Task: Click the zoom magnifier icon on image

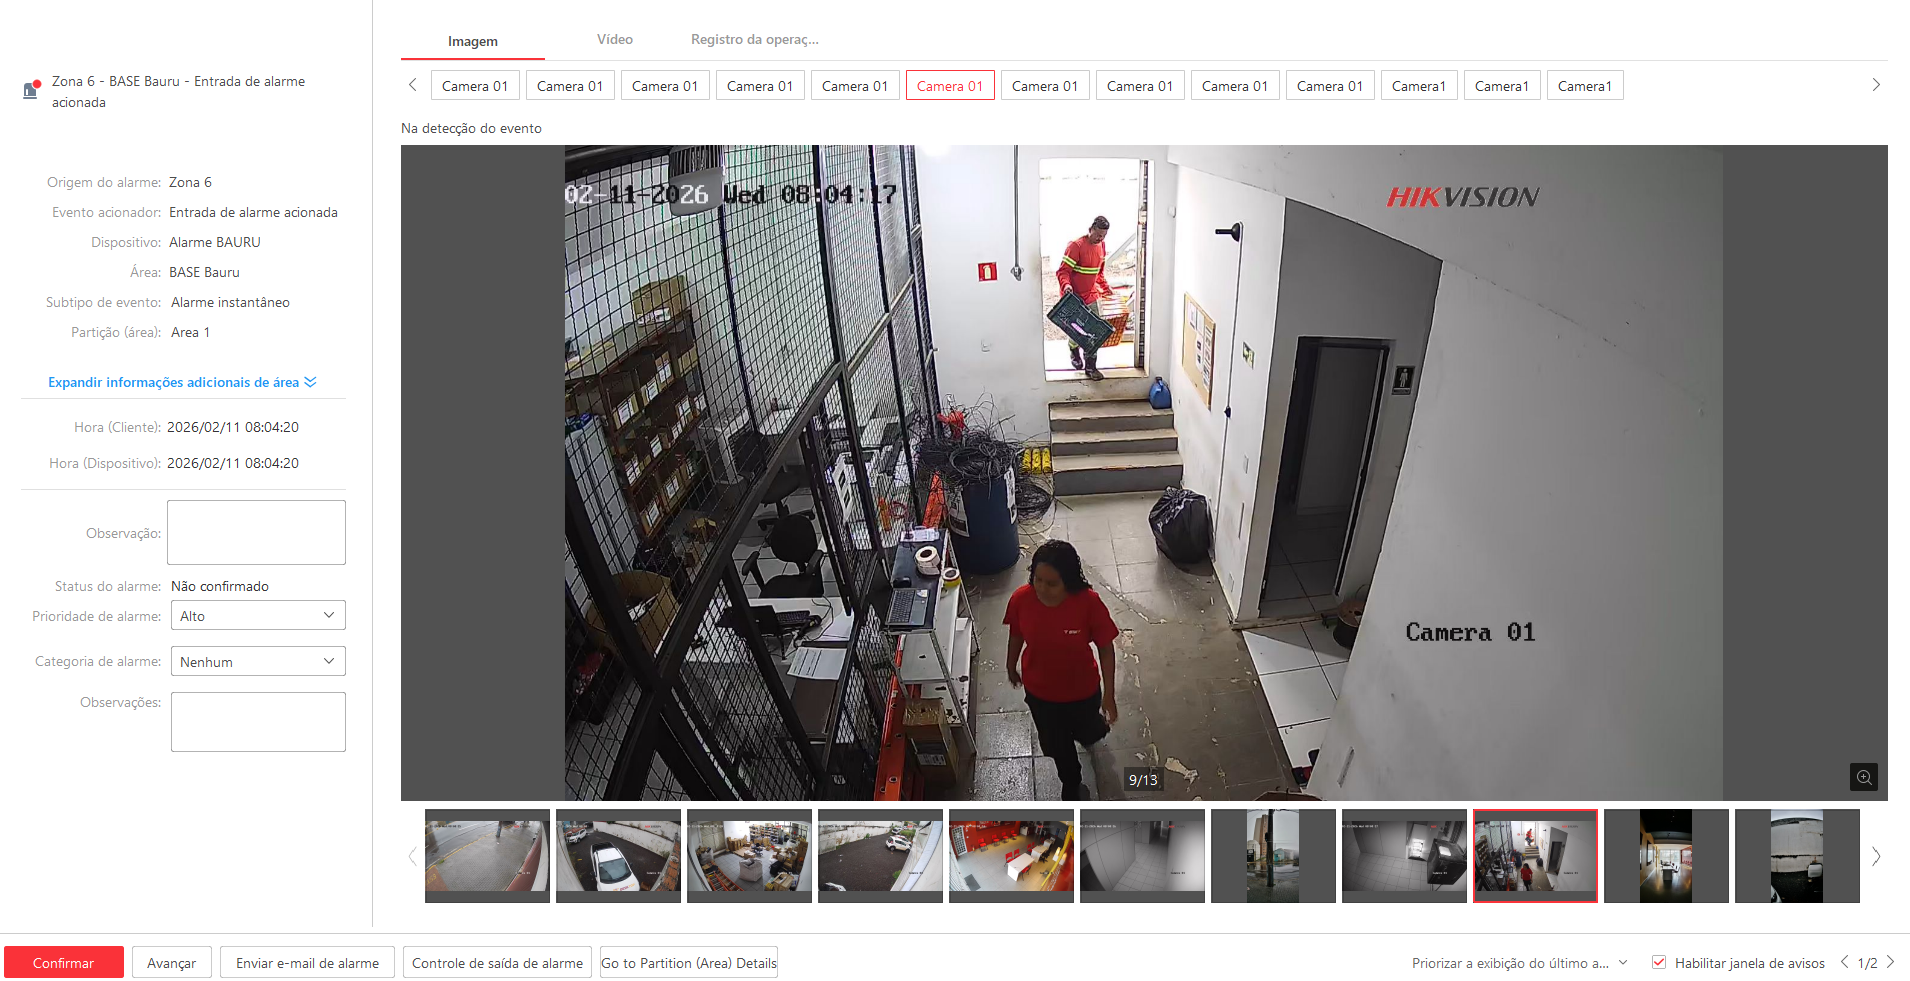Action: coord(1863,777)
